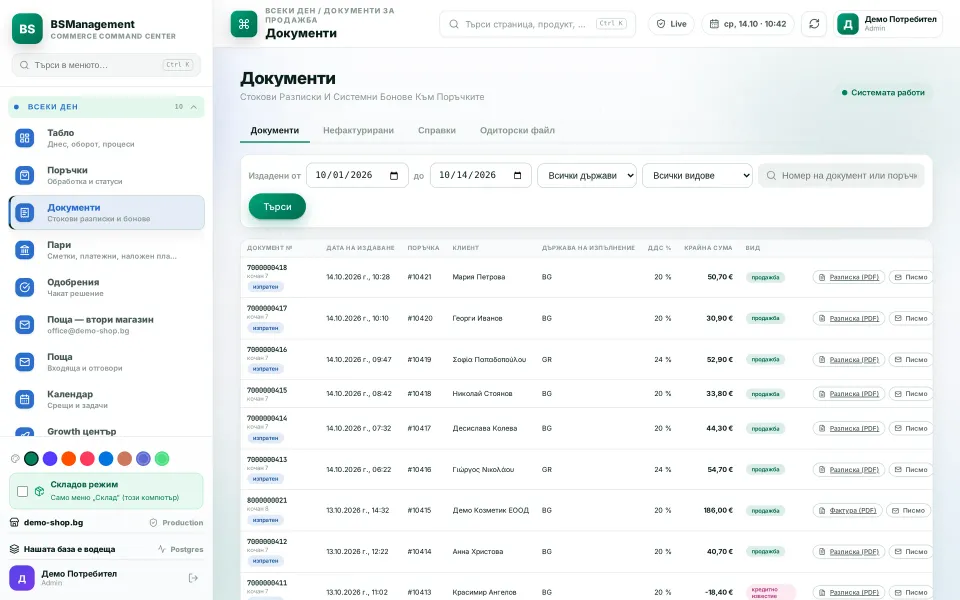The height and width of the screenshot is (600, 960).
Task: Click order number #10421
Action: point(419,277)
